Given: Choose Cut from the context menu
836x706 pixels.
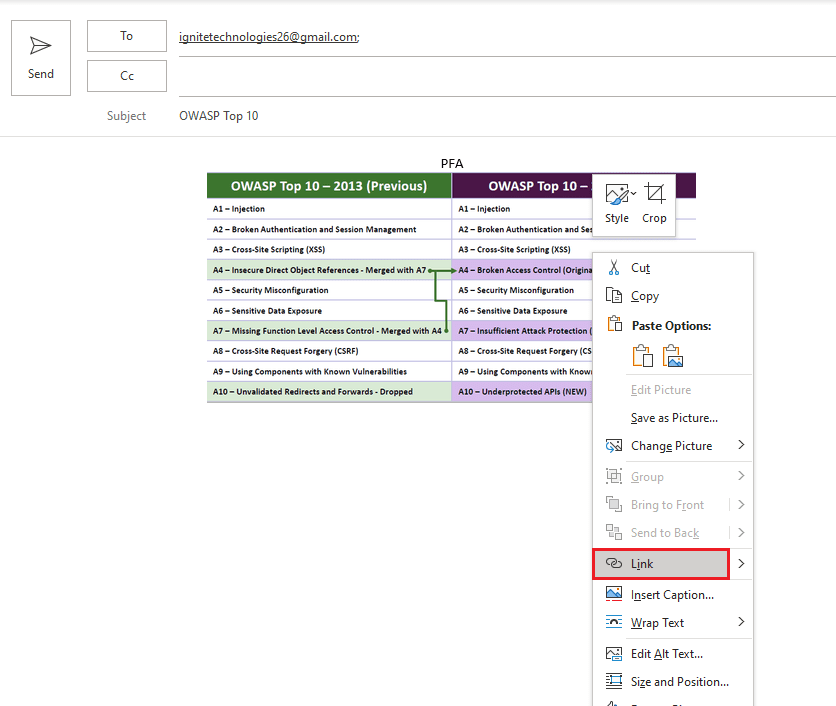Looking at the screenshot, I should pos(673,268).
